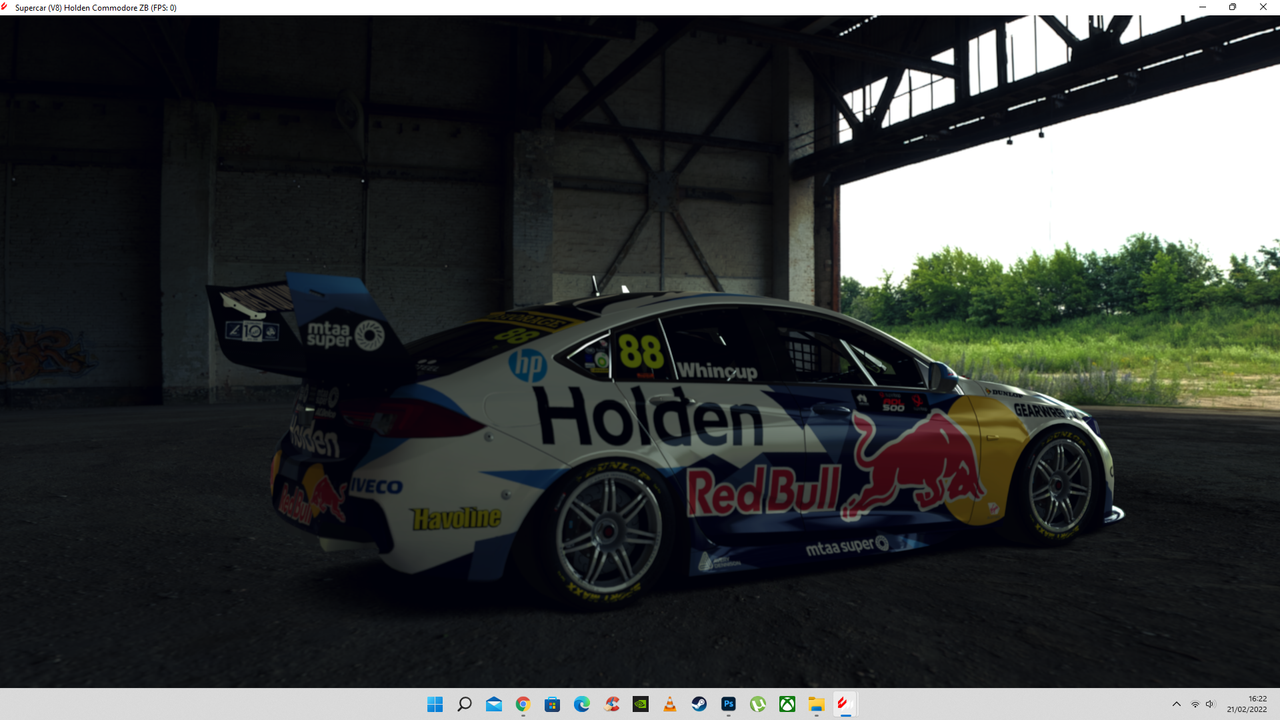Open Google Chrome

[522, 704]
